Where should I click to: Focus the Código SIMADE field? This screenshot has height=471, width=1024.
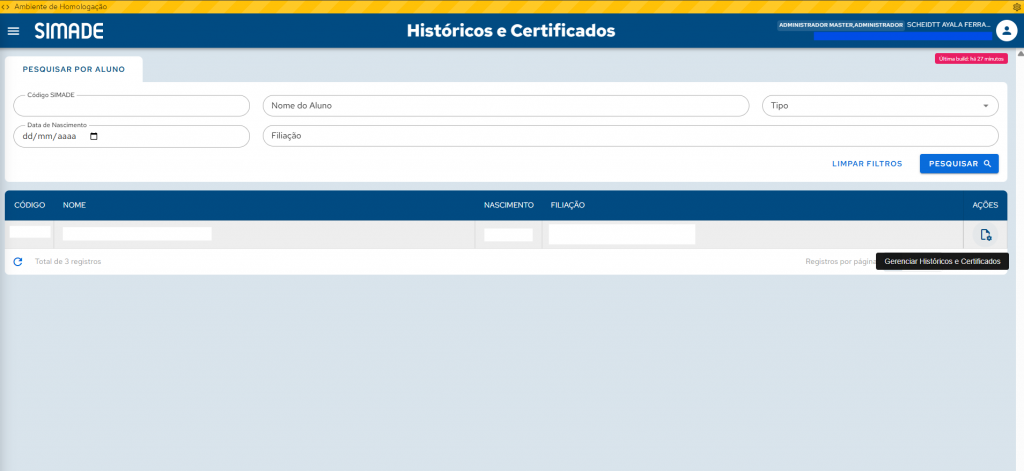coord(131,106)
